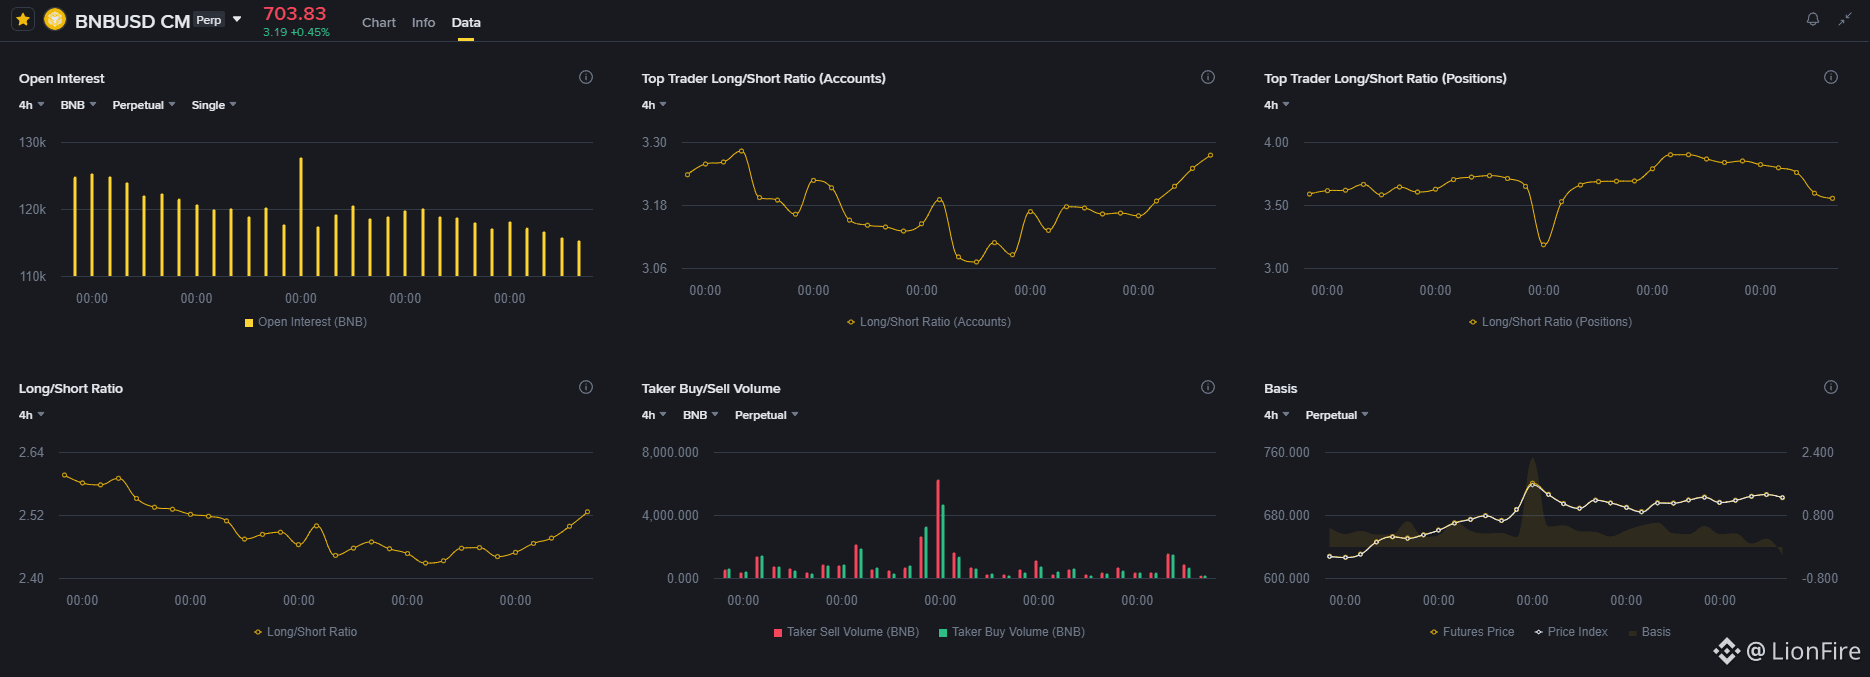Toggle Price Index legend series

coord(1571,632)
